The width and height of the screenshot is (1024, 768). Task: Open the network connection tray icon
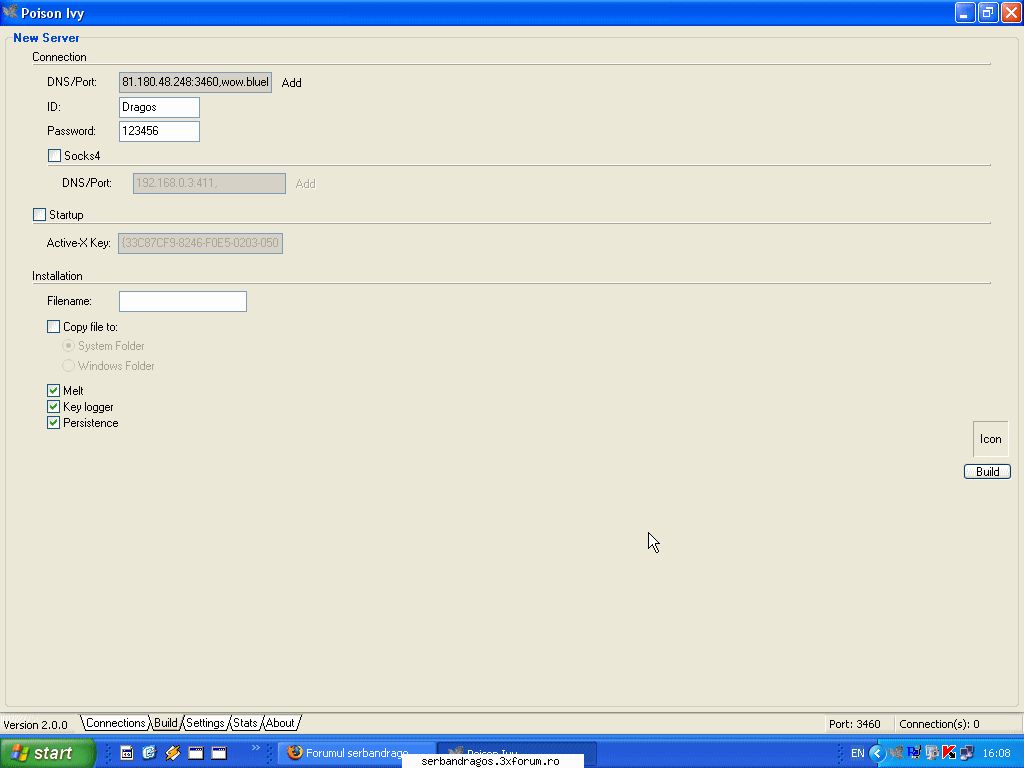(x=967, y=753)
